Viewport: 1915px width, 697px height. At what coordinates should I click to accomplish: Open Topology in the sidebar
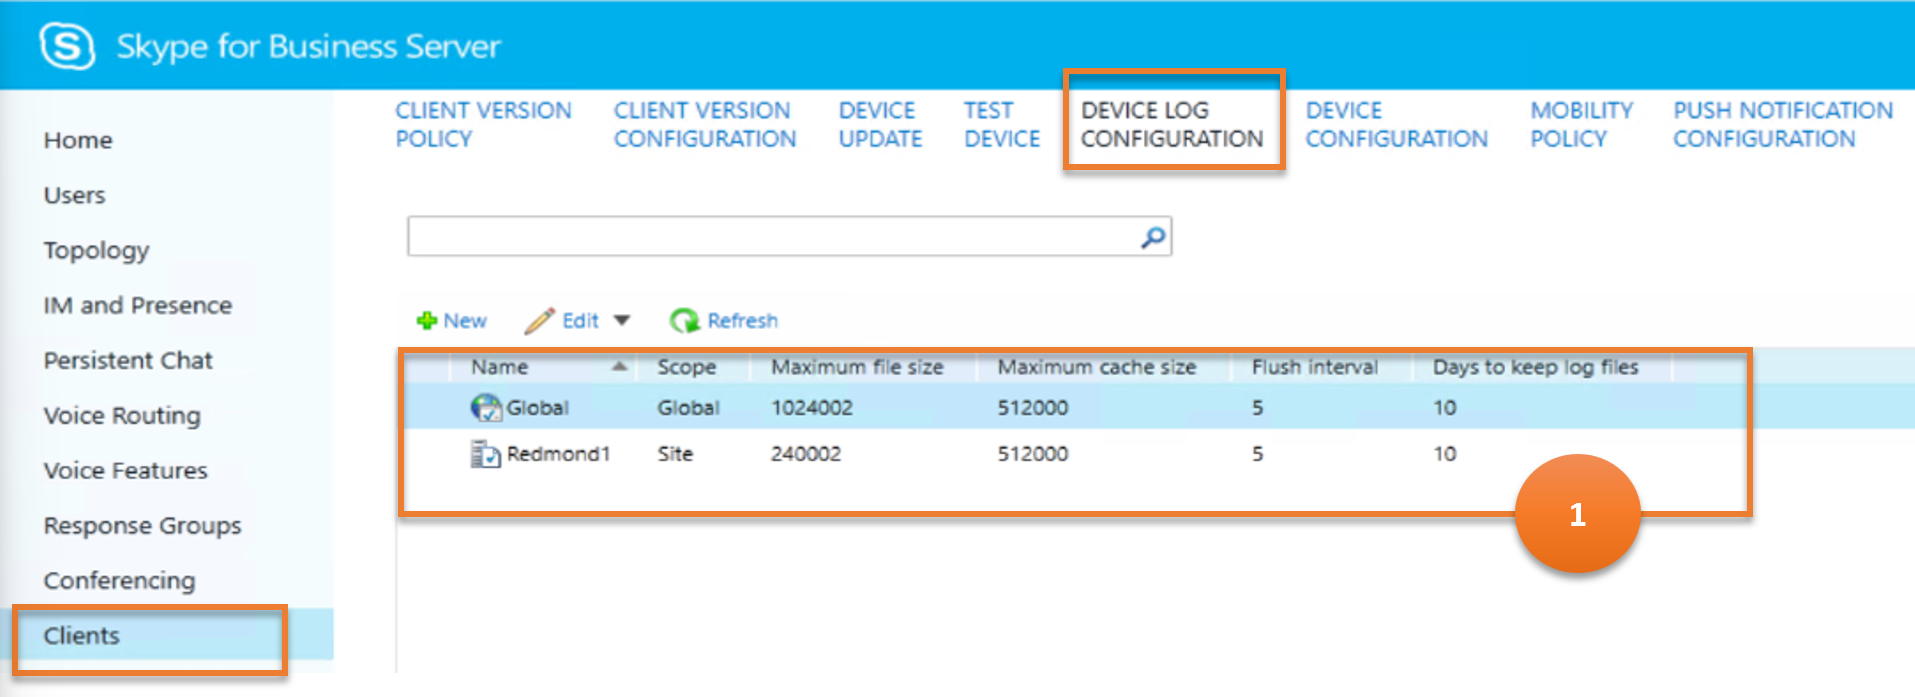click(96, 250)
